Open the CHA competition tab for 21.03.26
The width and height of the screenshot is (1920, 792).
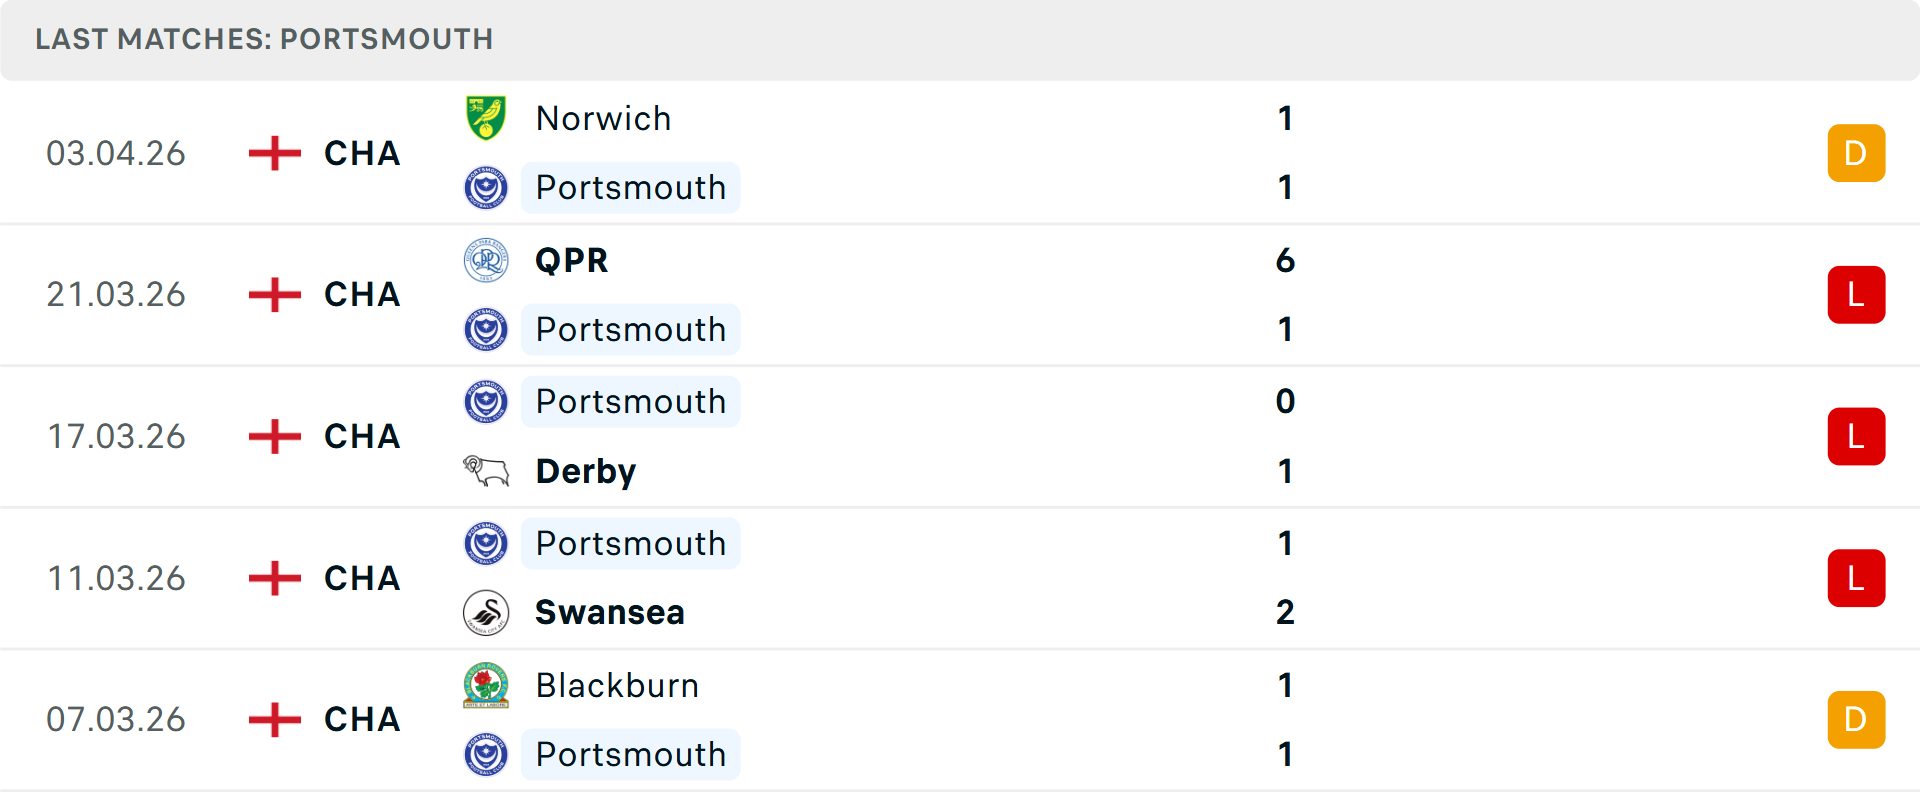(x=358, y=294)
